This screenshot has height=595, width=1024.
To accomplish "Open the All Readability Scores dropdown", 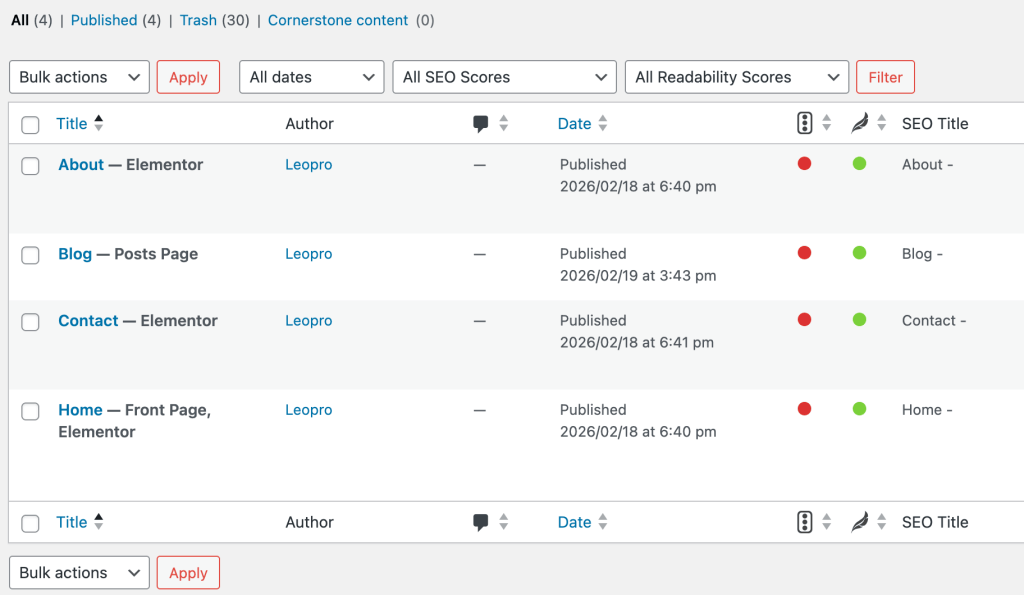I will pyautogui.click(x=736, y=76).
